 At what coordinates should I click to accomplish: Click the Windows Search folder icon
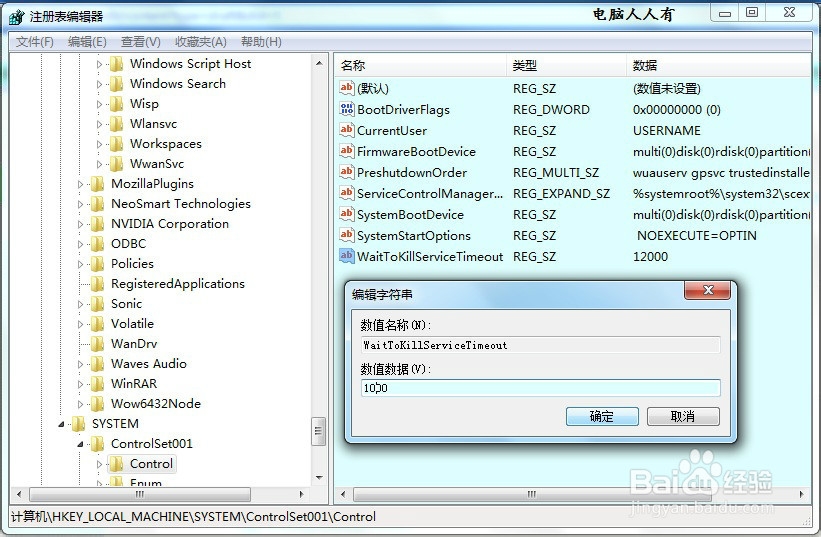point(116,84)
